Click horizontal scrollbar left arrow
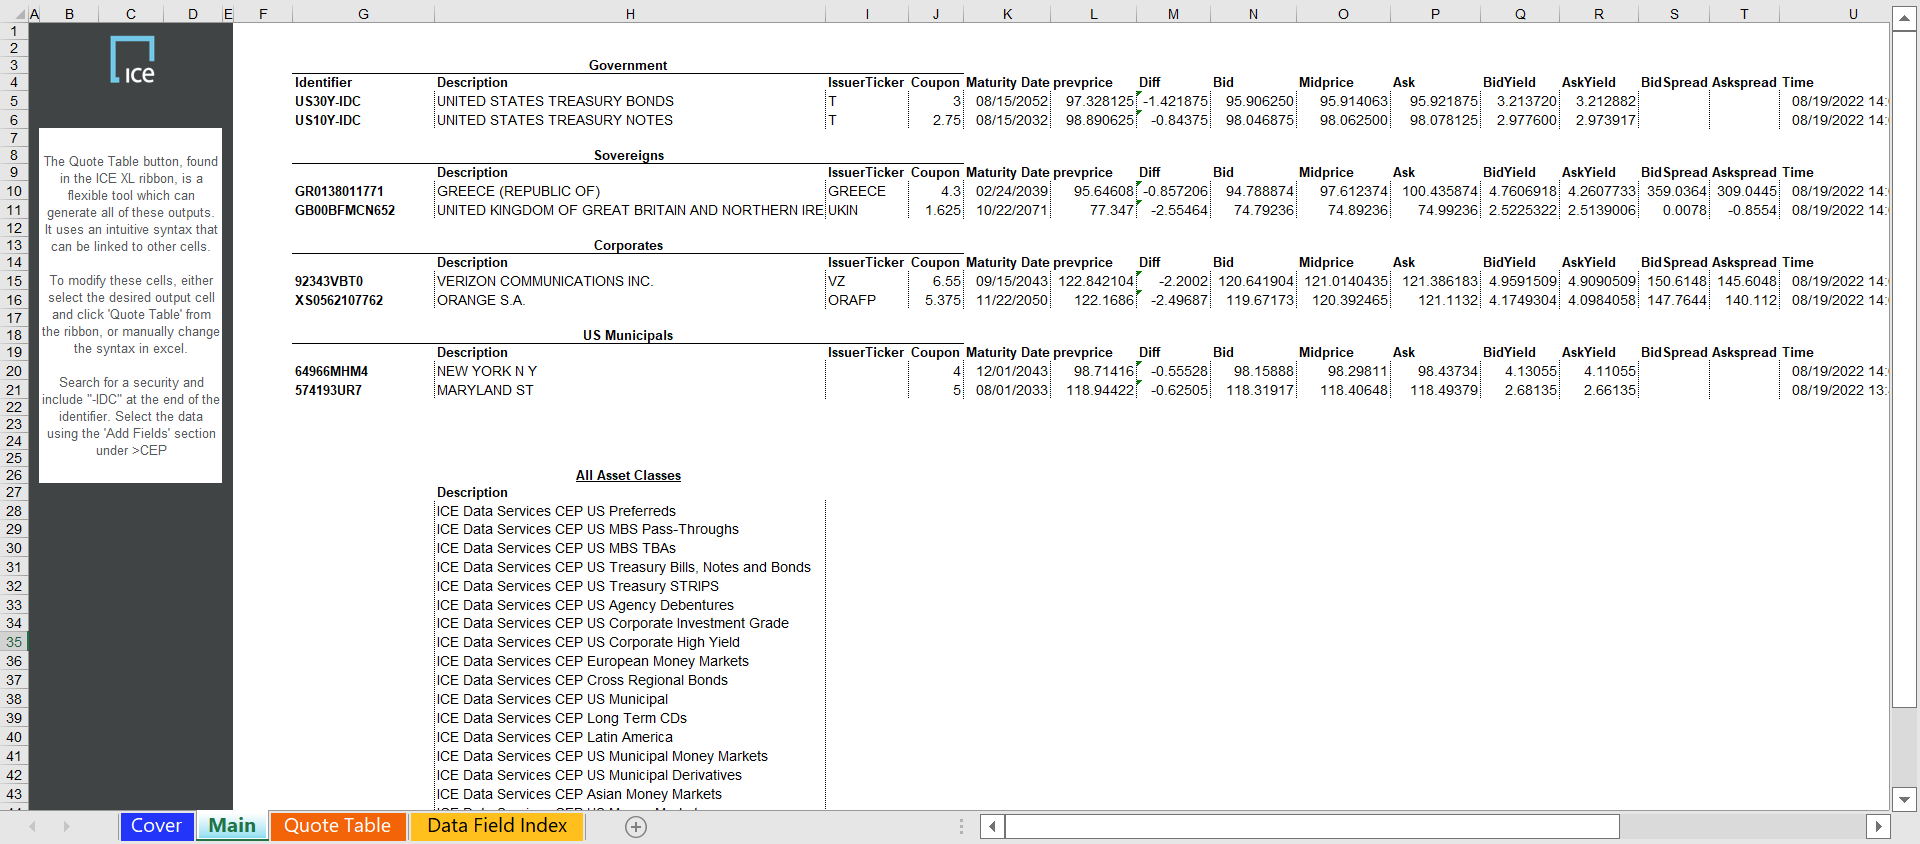This screenshot has height=844, width=1920. point(992,827)
